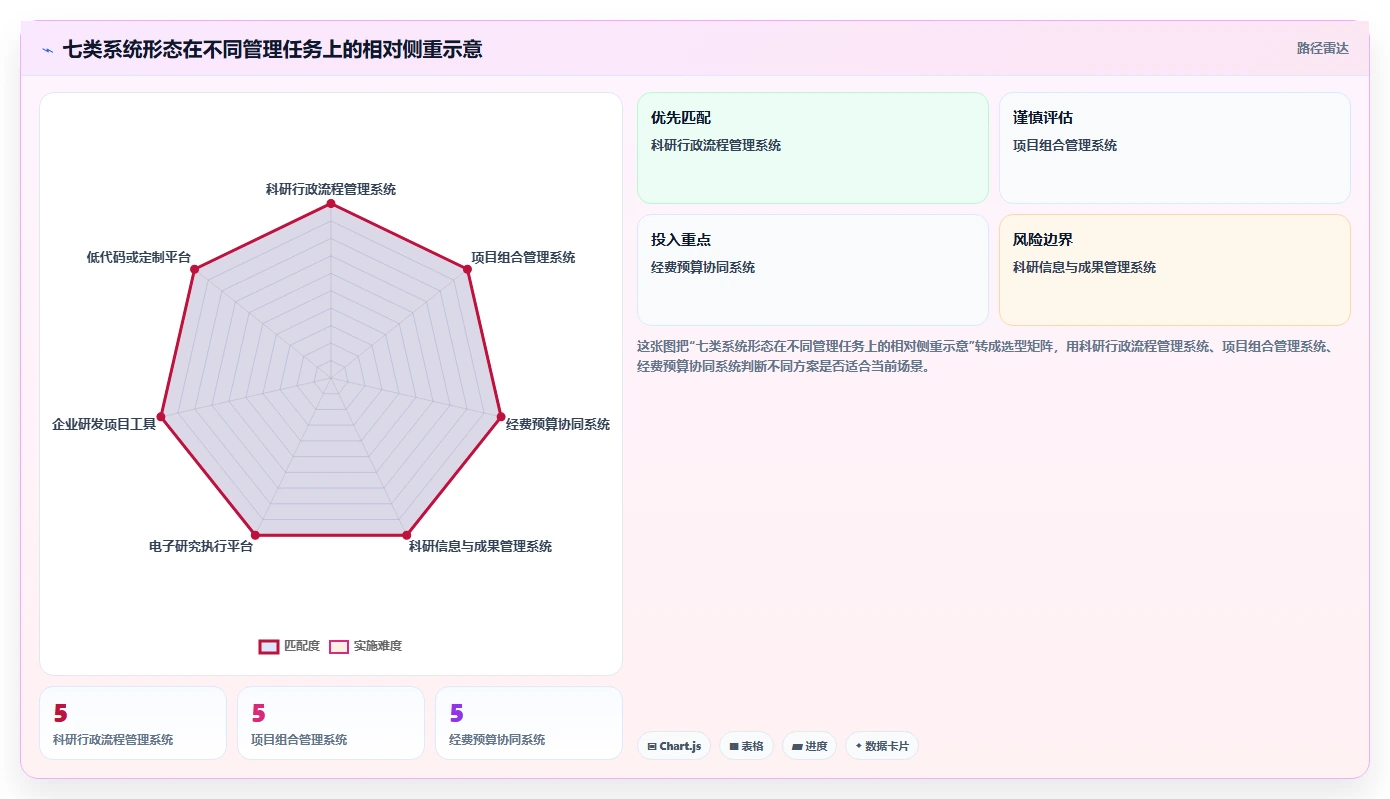Select the 数据卡片 tag
1390x799 pixels.
(882, 746)
